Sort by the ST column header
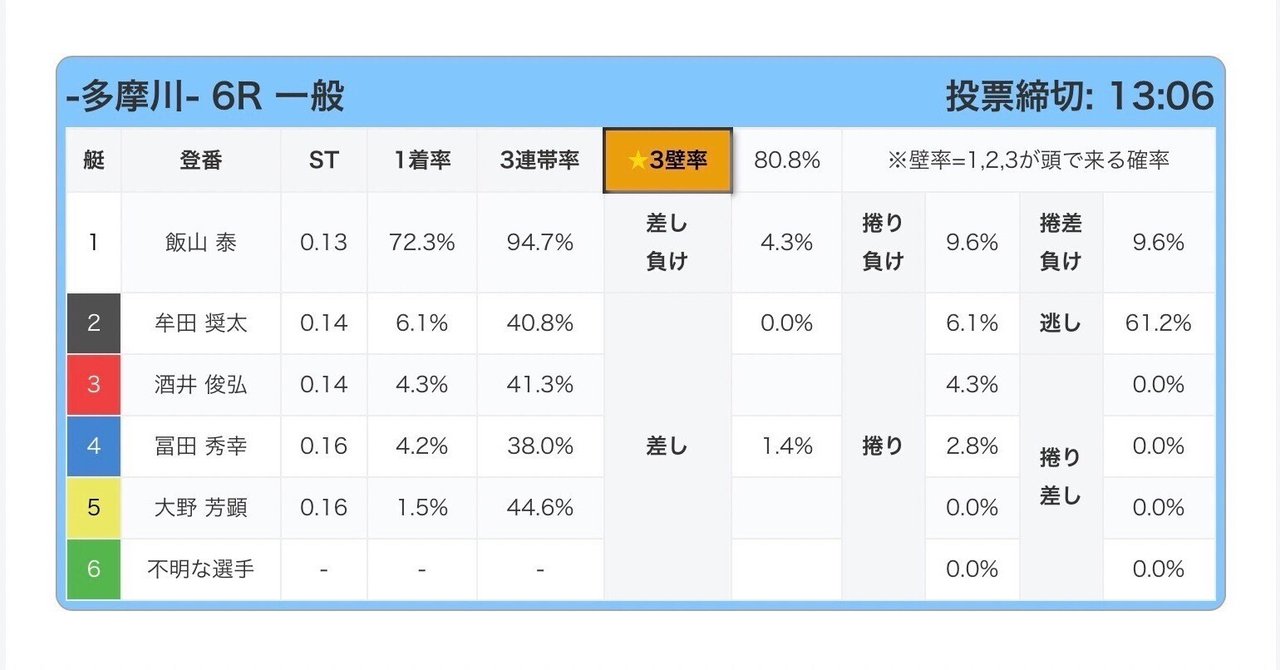Image resolution: width=1280 pixels, height=670 pixels. pyautogui.click(x=324, y=161)
